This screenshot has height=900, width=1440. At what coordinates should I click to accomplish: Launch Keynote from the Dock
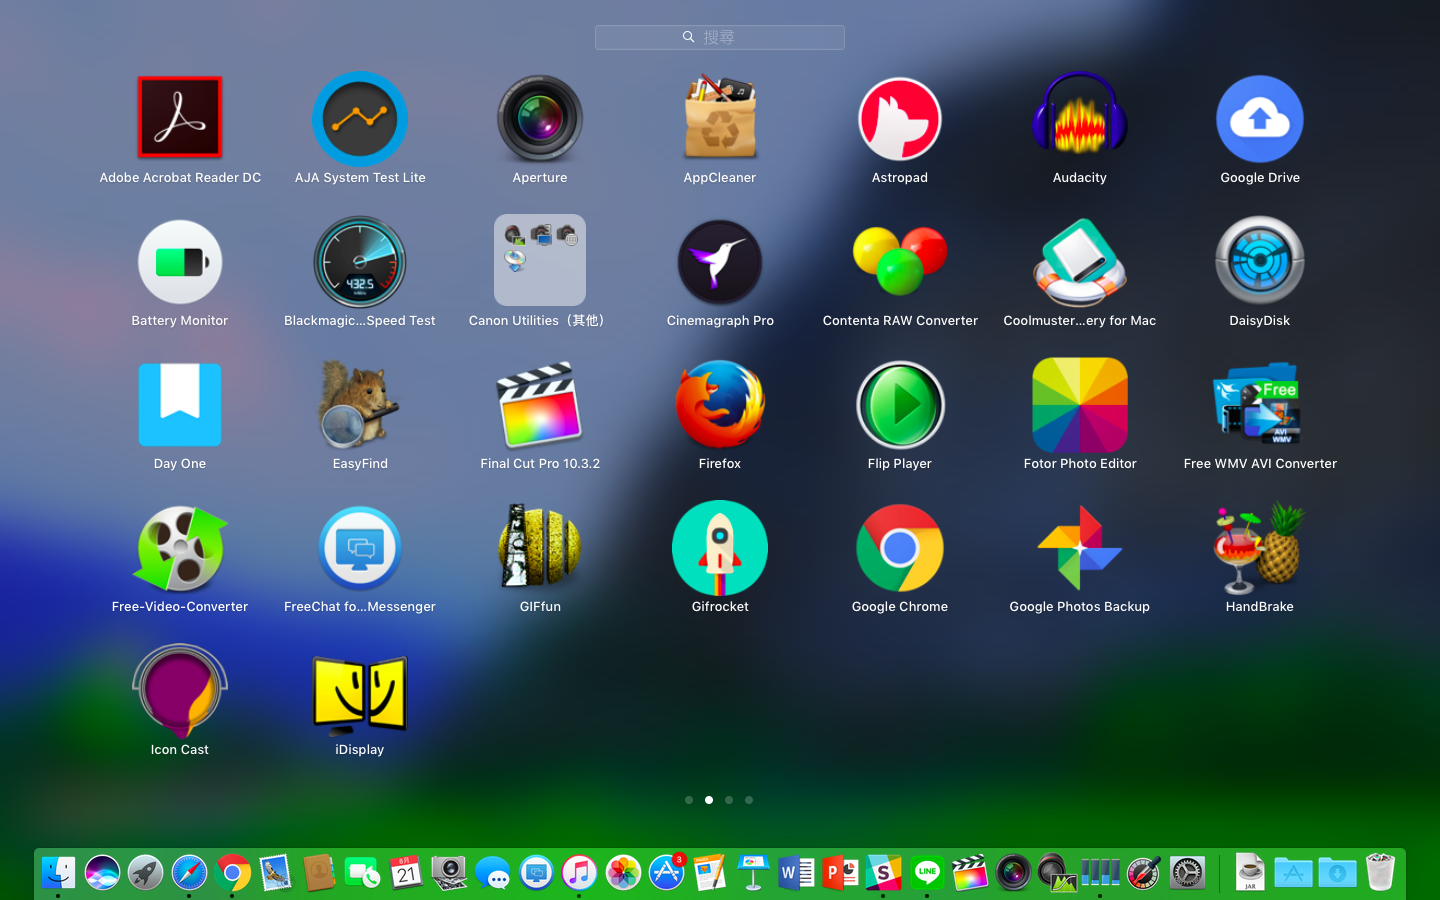(x=753, y=873)
